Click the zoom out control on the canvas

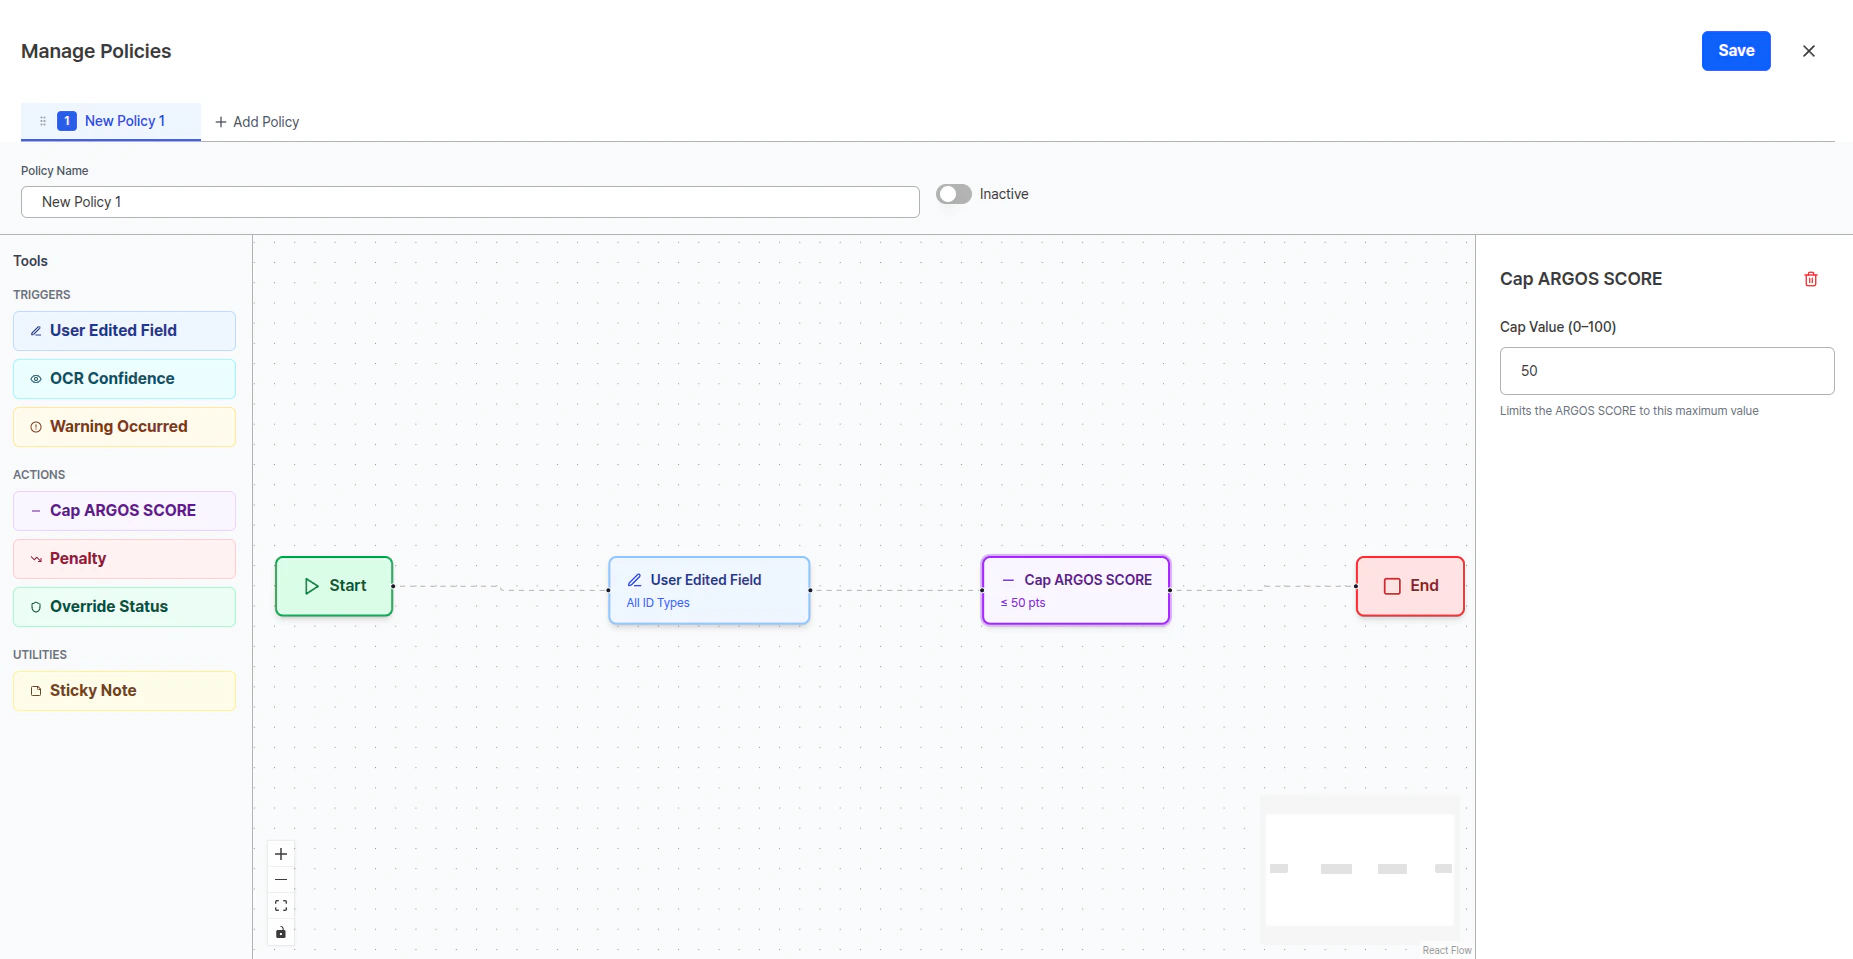point(281,879)
